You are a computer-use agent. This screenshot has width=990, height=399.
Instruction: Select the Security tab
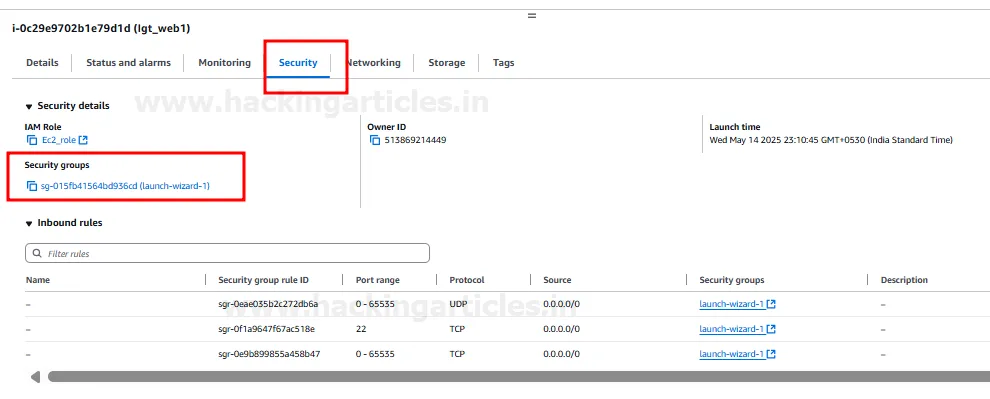(298, 63)
